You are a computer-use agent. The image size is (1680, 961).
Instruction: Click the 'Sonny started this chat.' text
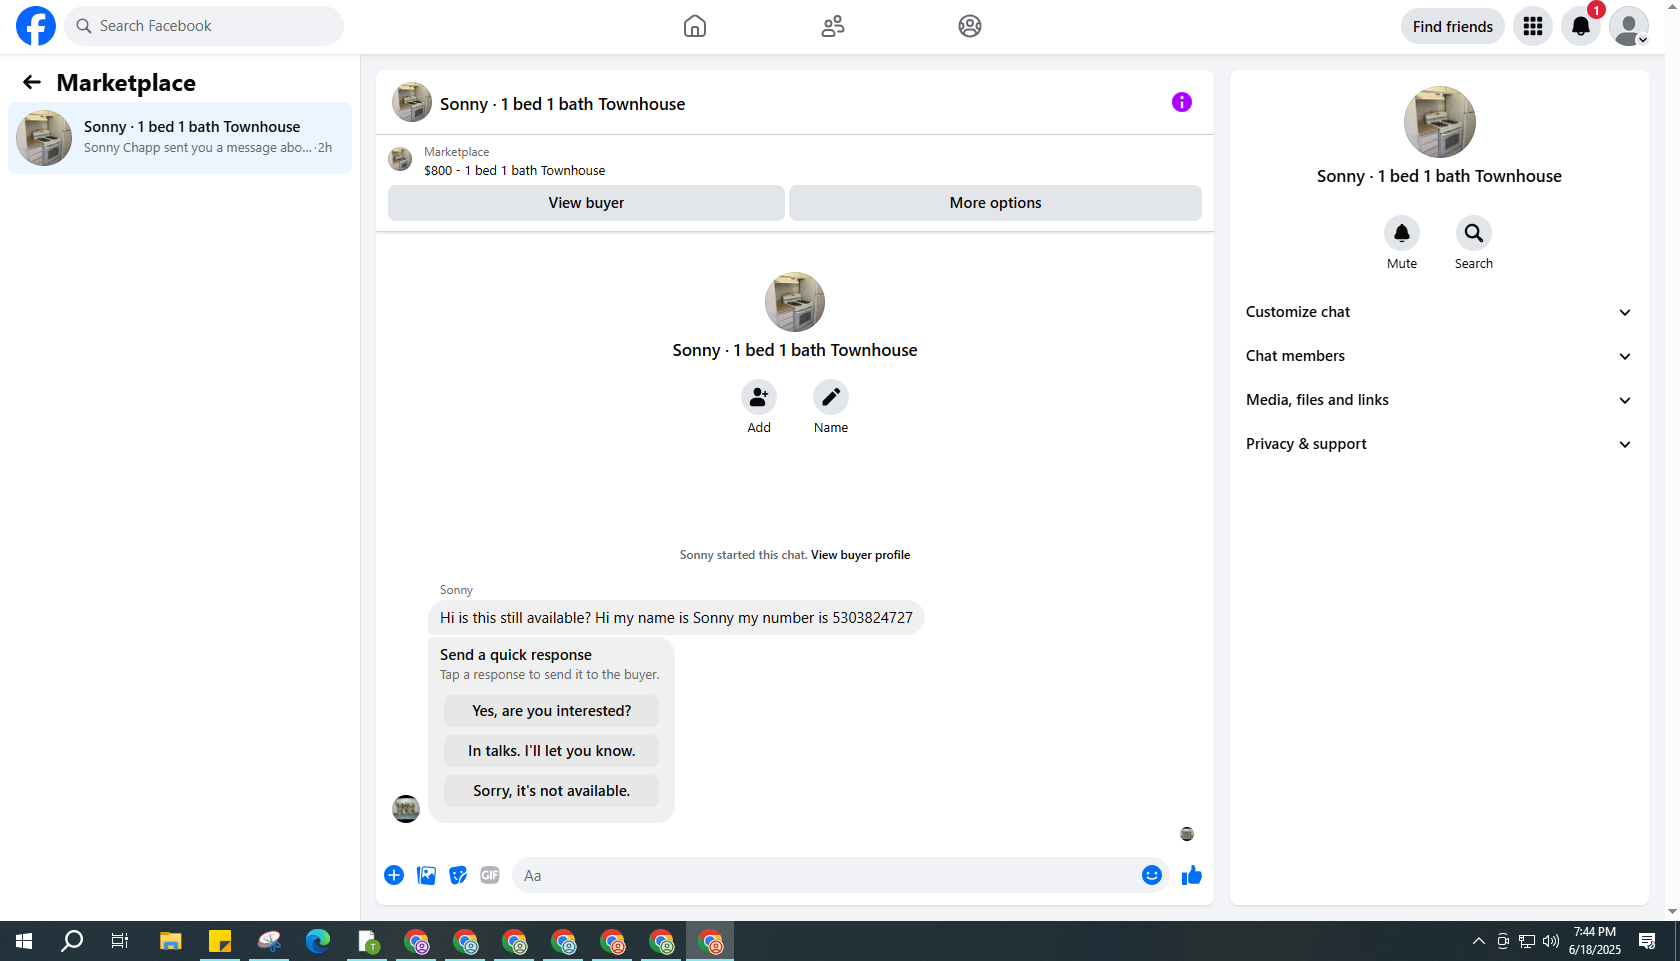(743, 555)
